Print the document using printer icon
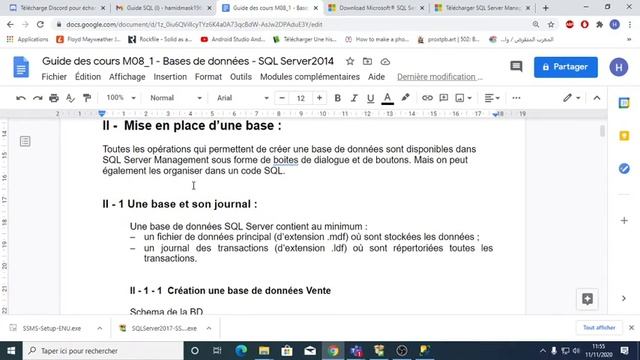 (54, 98)
